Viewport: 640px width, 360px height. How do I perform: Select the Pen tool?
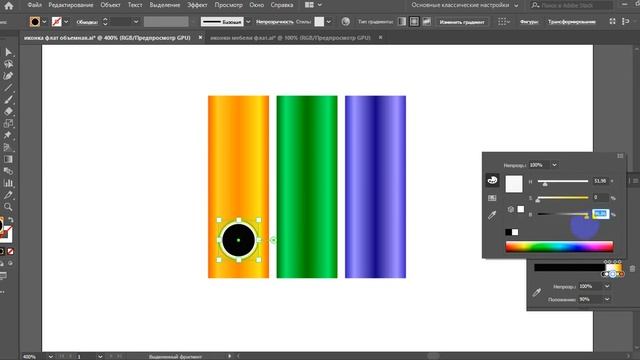[8, 76]
